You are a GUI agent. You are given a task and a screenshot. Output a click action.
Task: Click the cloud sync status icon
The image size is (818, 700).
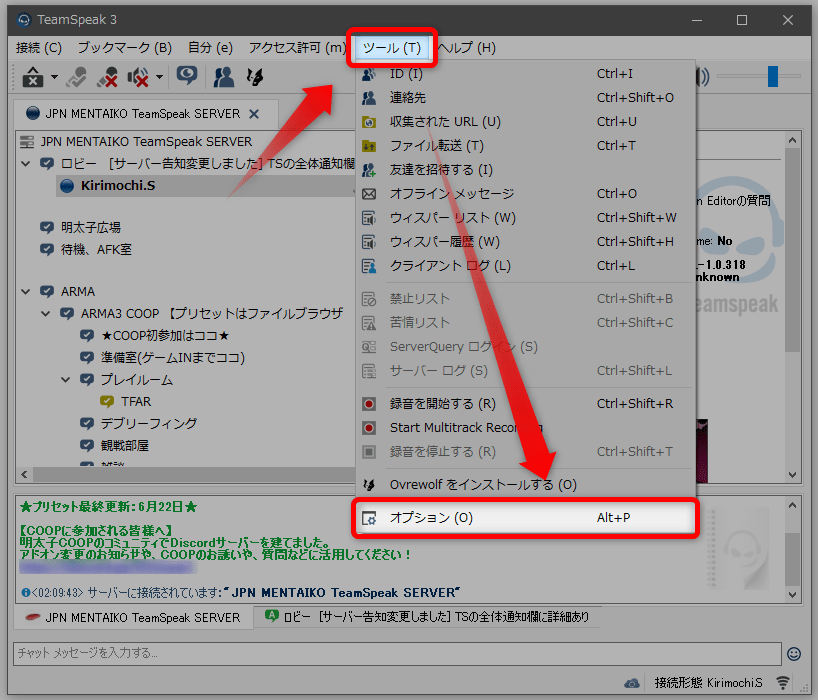click(632, 683)
